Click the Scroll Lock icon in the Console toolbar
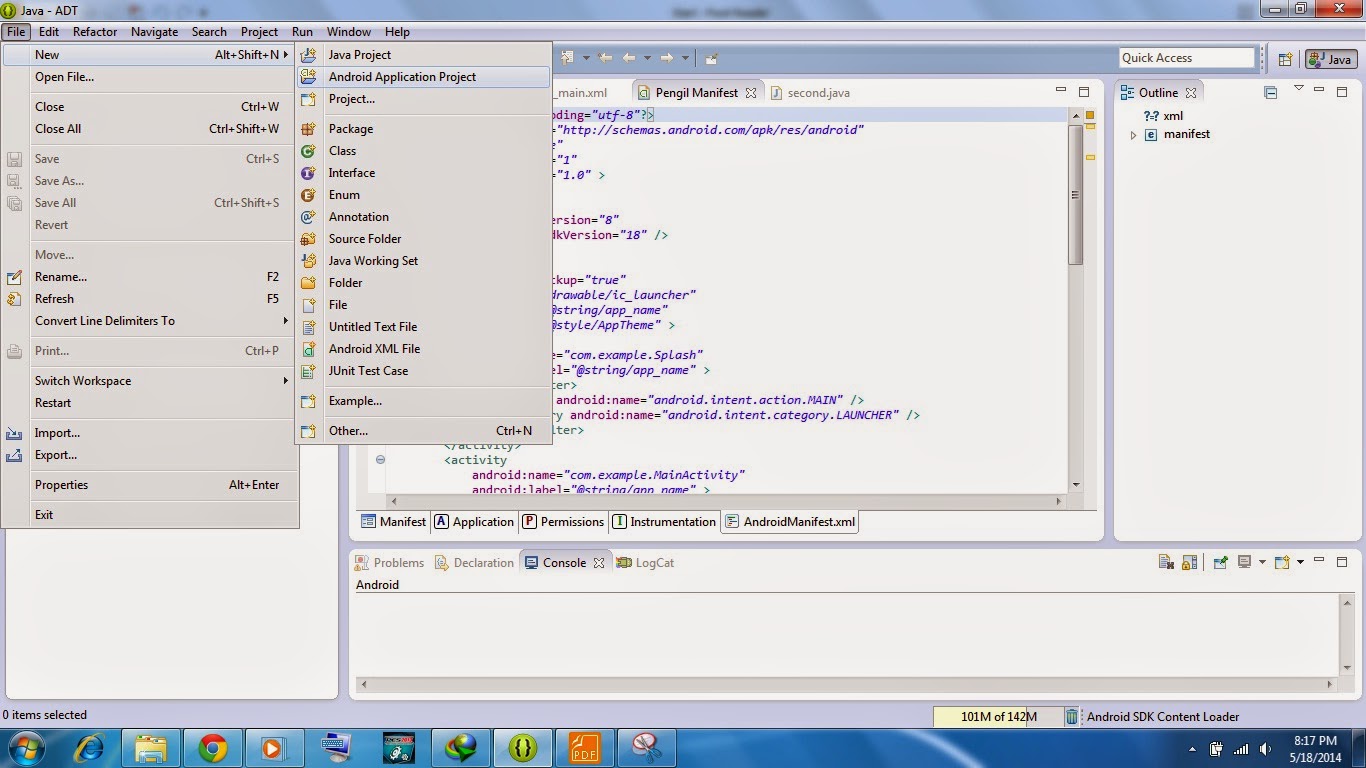This screenshot has height=768, width=1366. click(x=1189, y=562)
